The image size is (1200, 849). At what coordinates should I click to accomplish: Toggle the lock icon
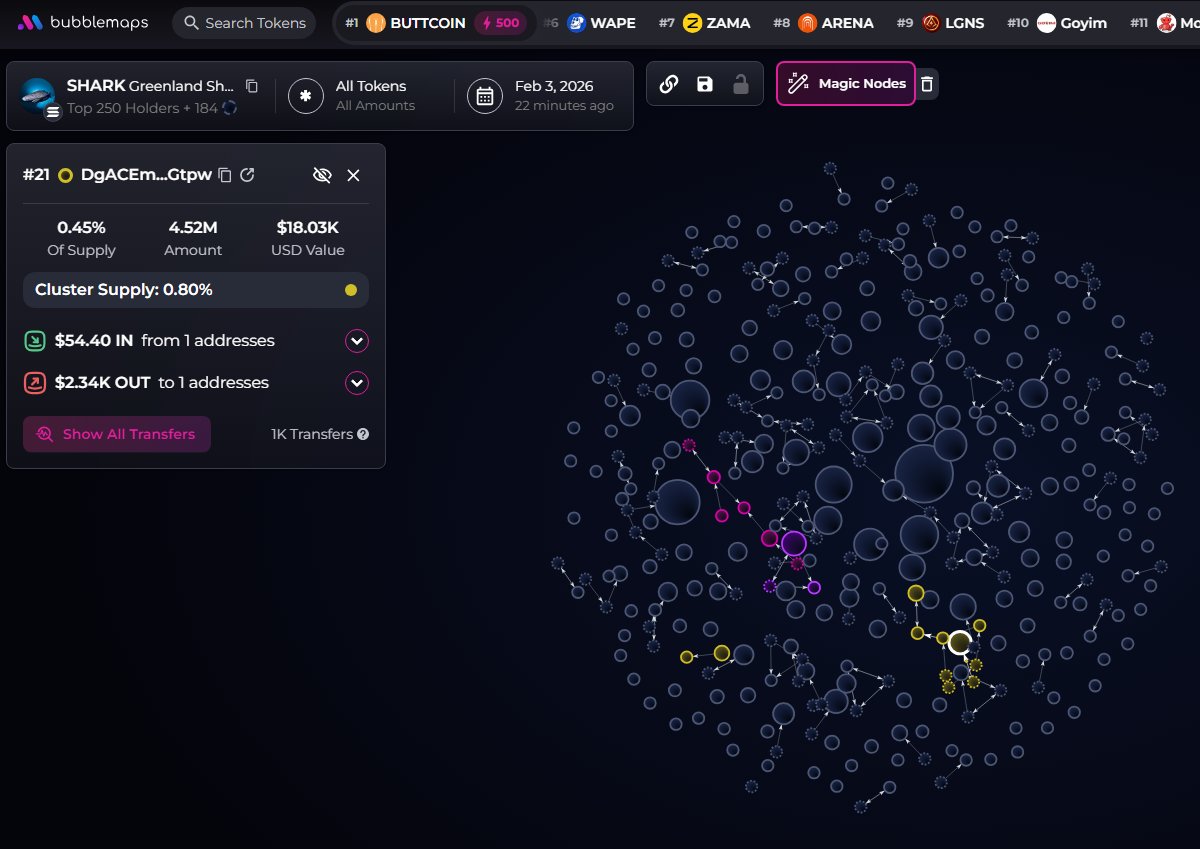point(741,84)
